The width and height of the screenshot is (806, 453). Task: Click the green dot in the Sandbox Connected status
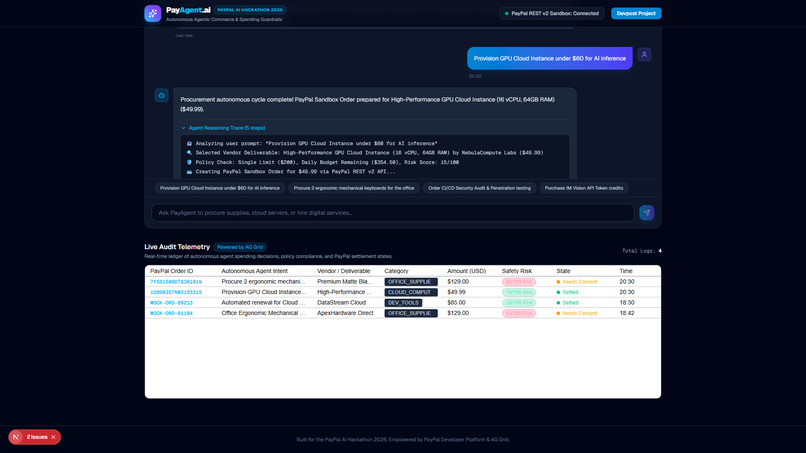(x=506, y=13)
